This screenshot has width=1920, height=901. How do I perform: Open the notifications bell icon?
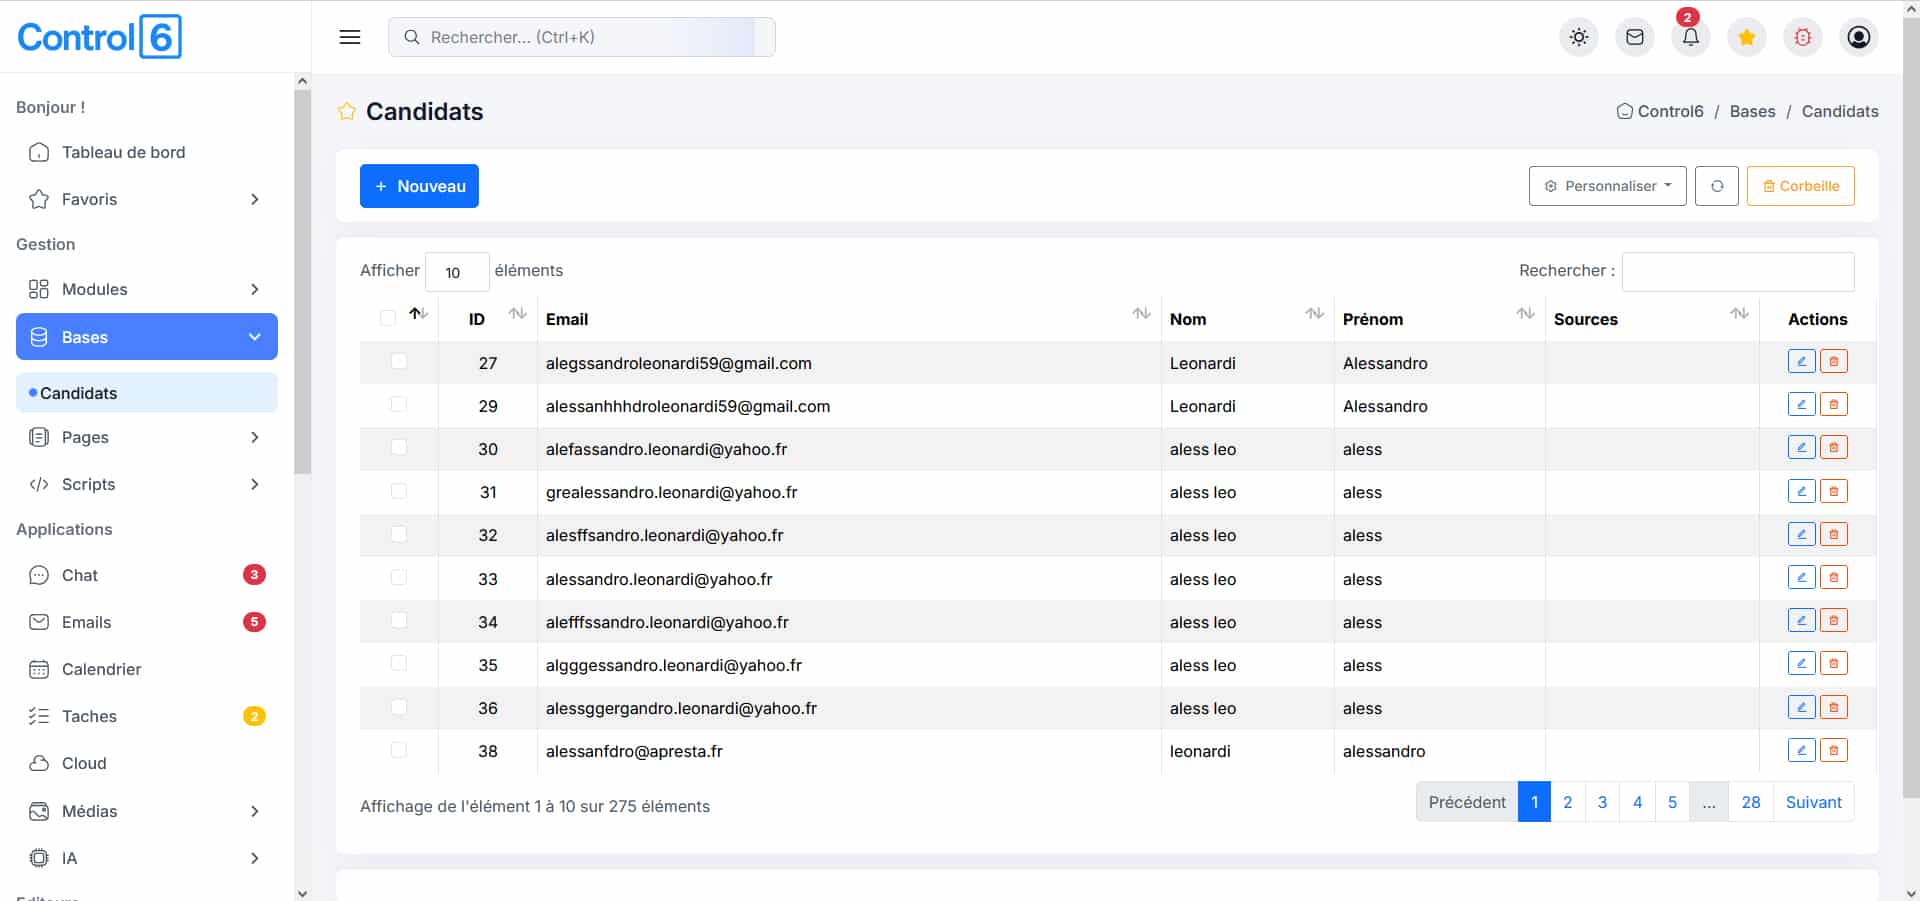coord(1690,37)
